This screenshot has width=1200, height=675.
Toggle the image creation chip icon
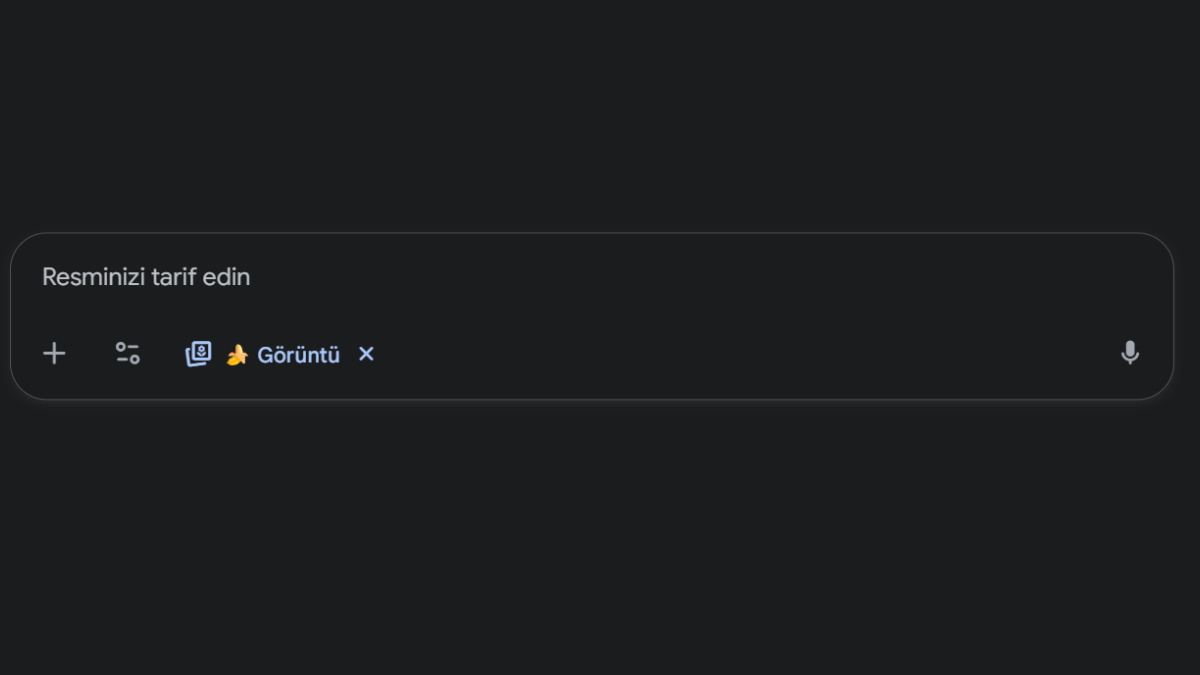click(199, 354)
